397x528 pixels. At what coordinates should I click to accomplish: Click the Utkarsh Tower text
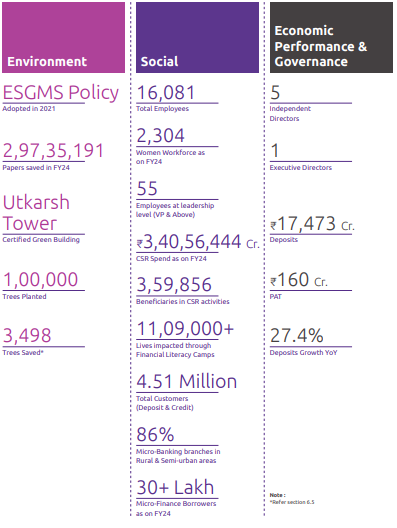pyautogui.click(x=36, y=213)
